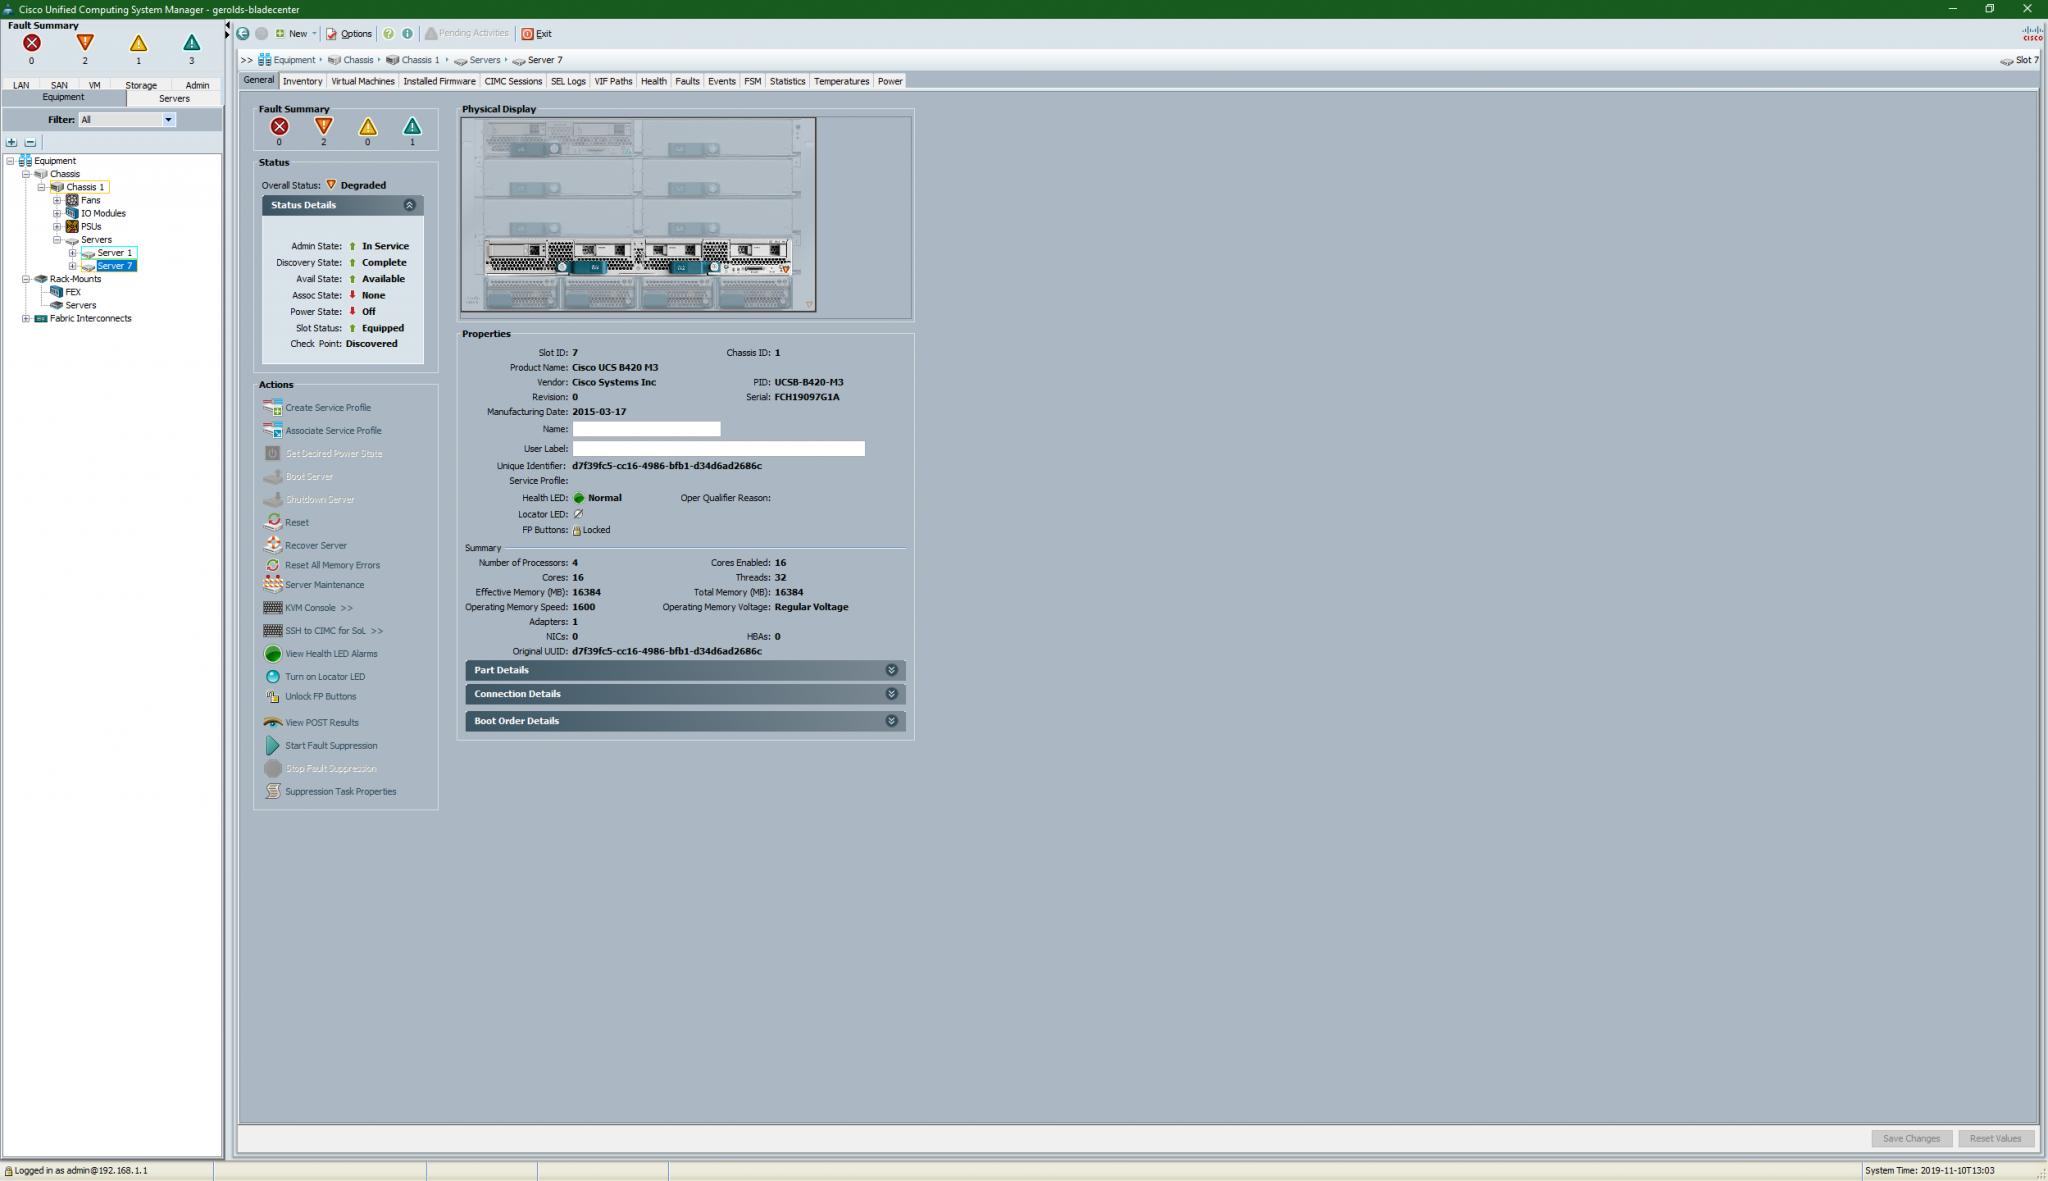Open the Filter dropdown
2048x1181 pixels.
[x=168, y=119]
